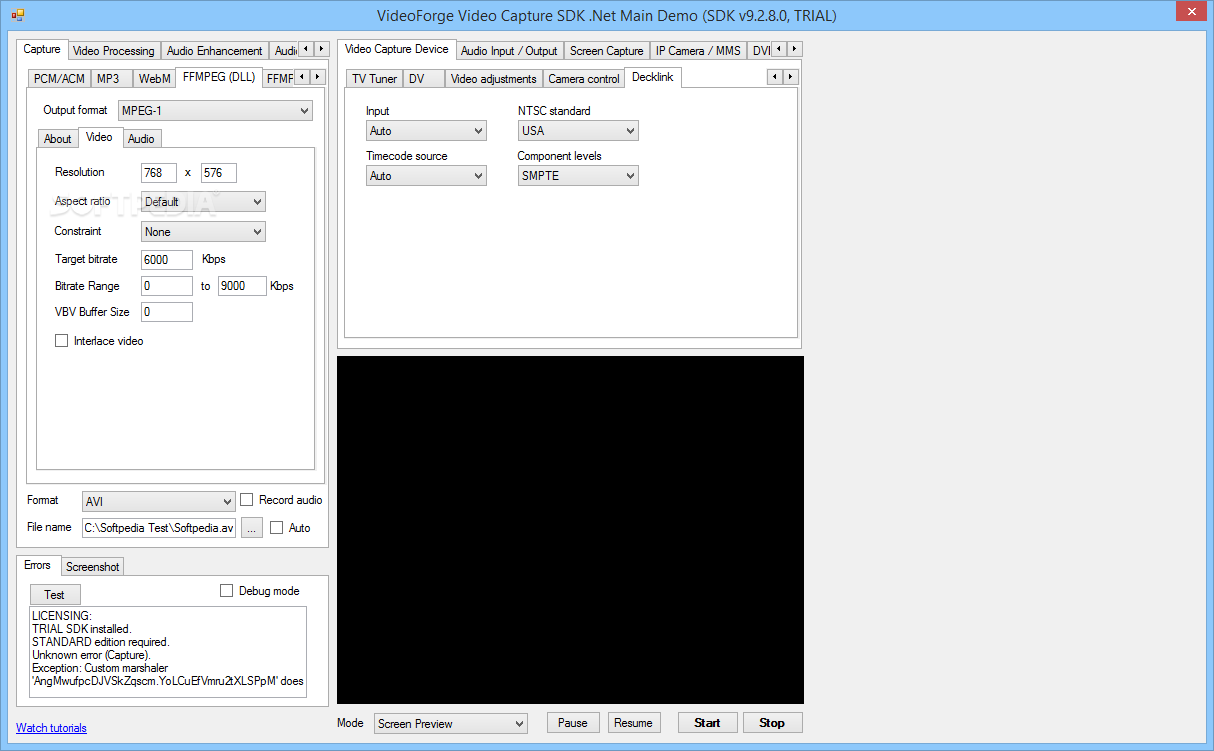
Task: Click the app icon in title bar
Action: point(18,15)
